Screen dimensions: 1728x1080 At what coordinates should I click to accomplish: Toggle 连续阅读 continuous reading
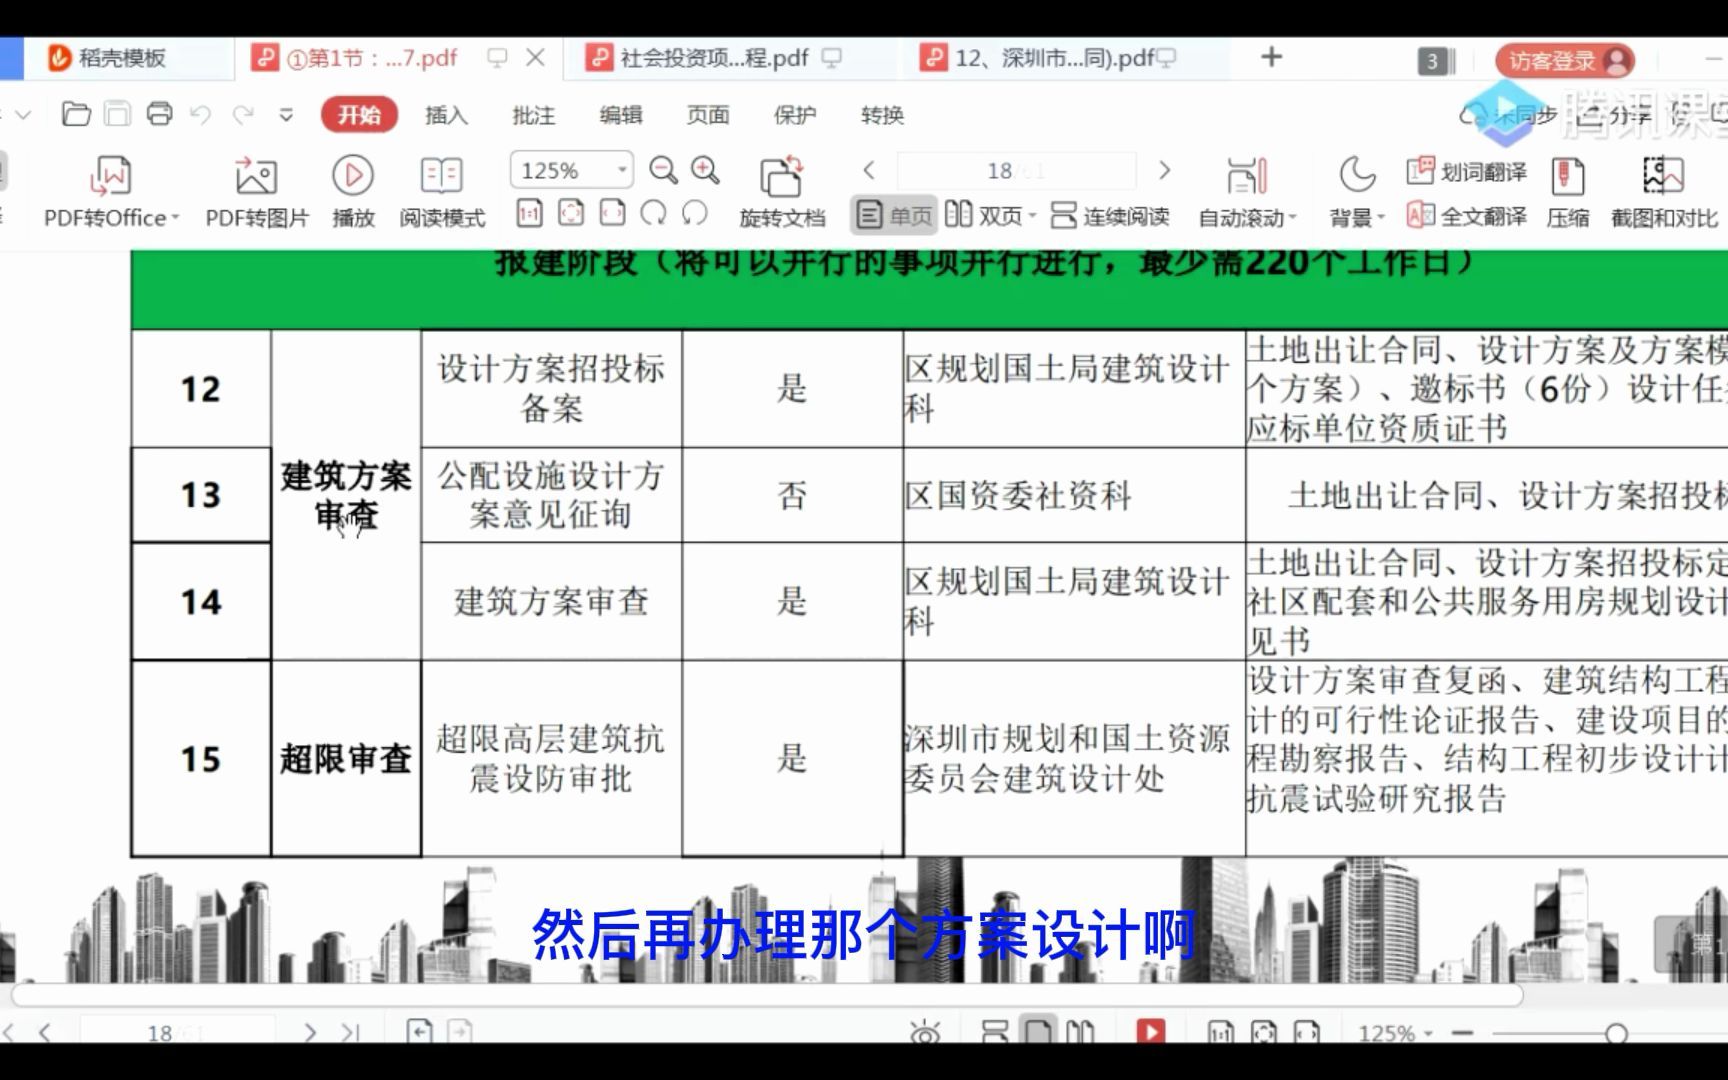click(1110, 215)
